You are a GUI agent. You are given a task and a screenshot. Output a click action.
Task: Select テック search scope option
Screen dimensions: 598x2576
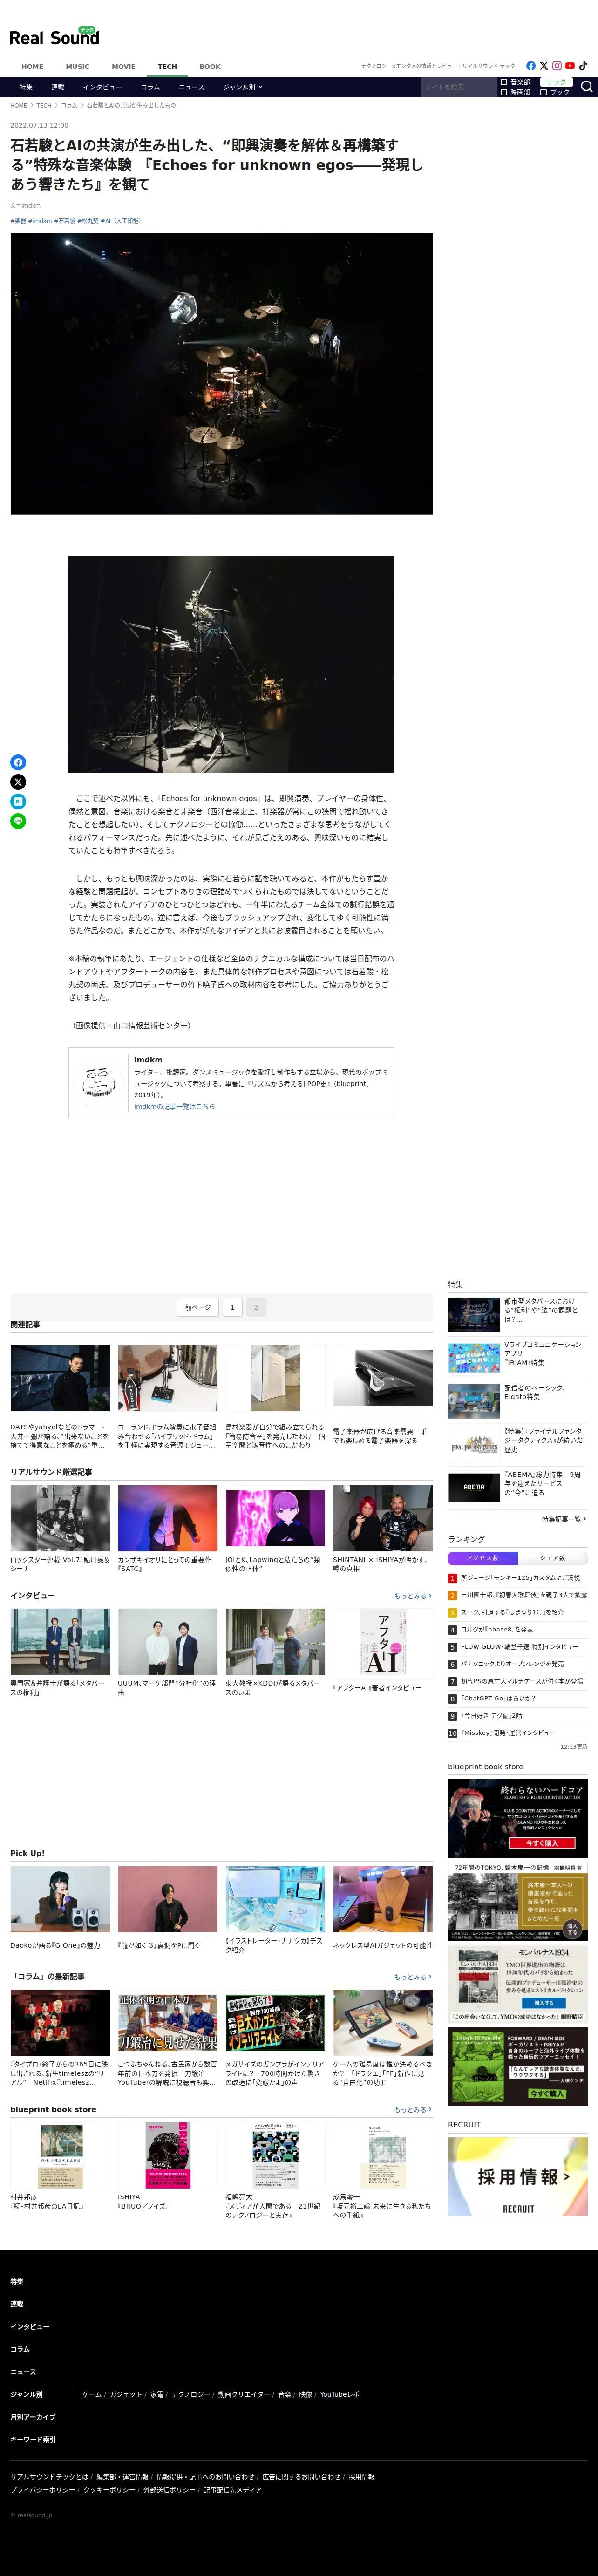point(556,82)
